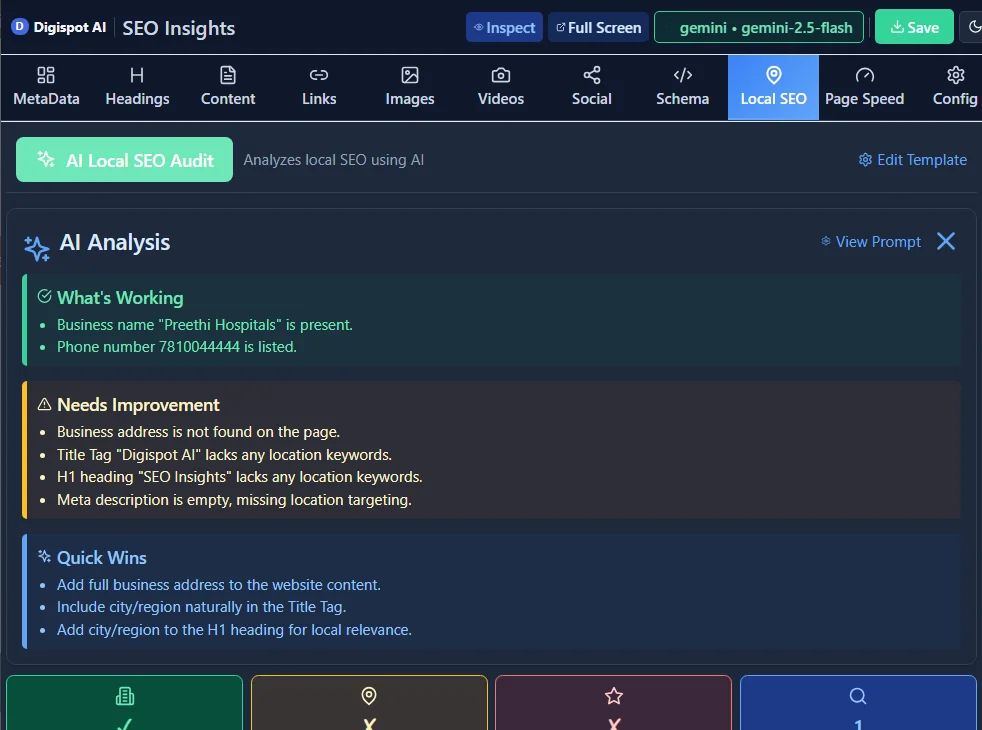This screenshot has width=982, height=730.
Task: Click the star card icon
Action: pyautogui.click(x=614, y=696)
